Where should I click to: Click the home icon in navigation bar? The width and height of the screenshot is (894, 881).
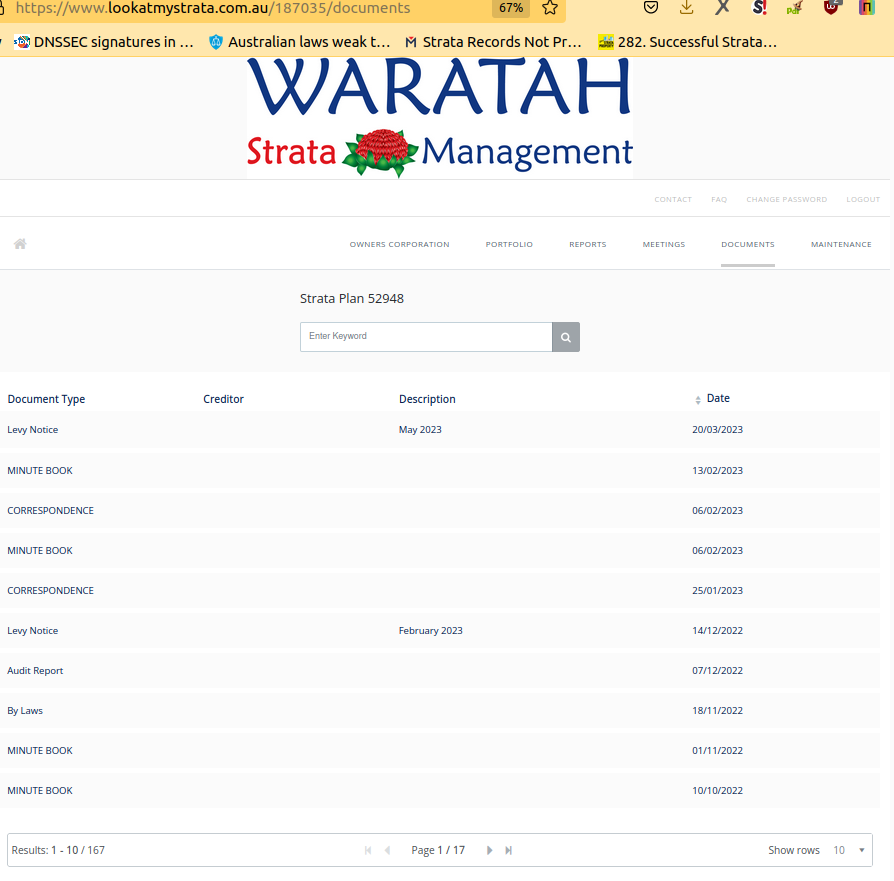(20, 244)
